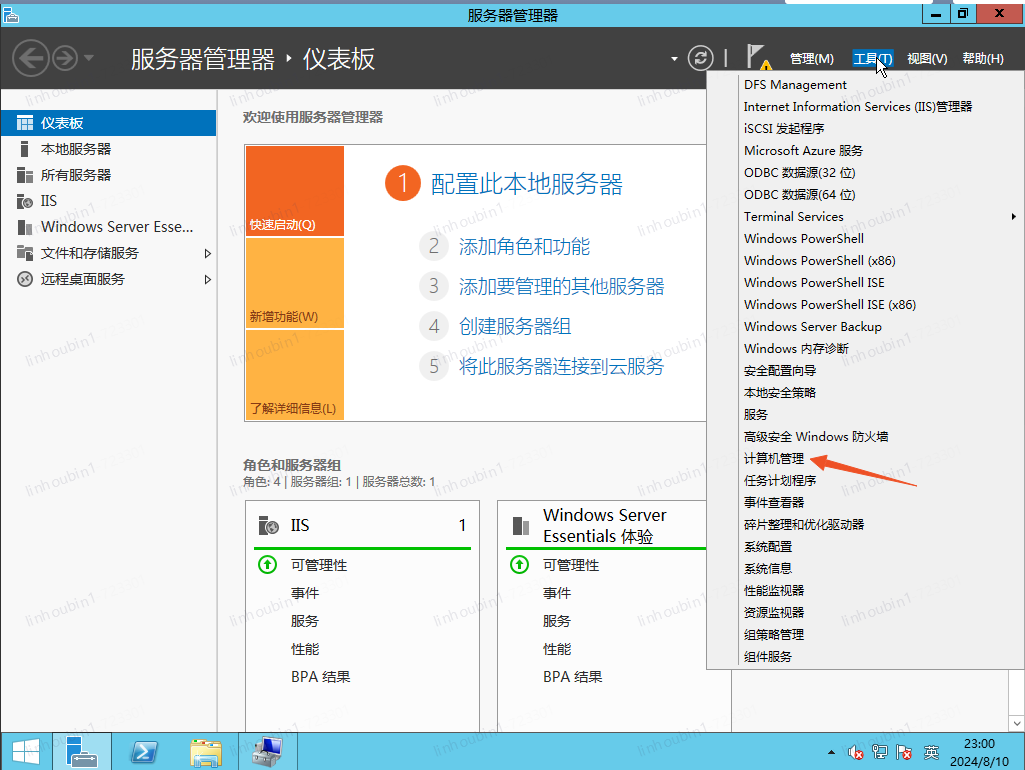Click the Windows Server Essentials 可管理性 status icon

[x=520, y=565]
